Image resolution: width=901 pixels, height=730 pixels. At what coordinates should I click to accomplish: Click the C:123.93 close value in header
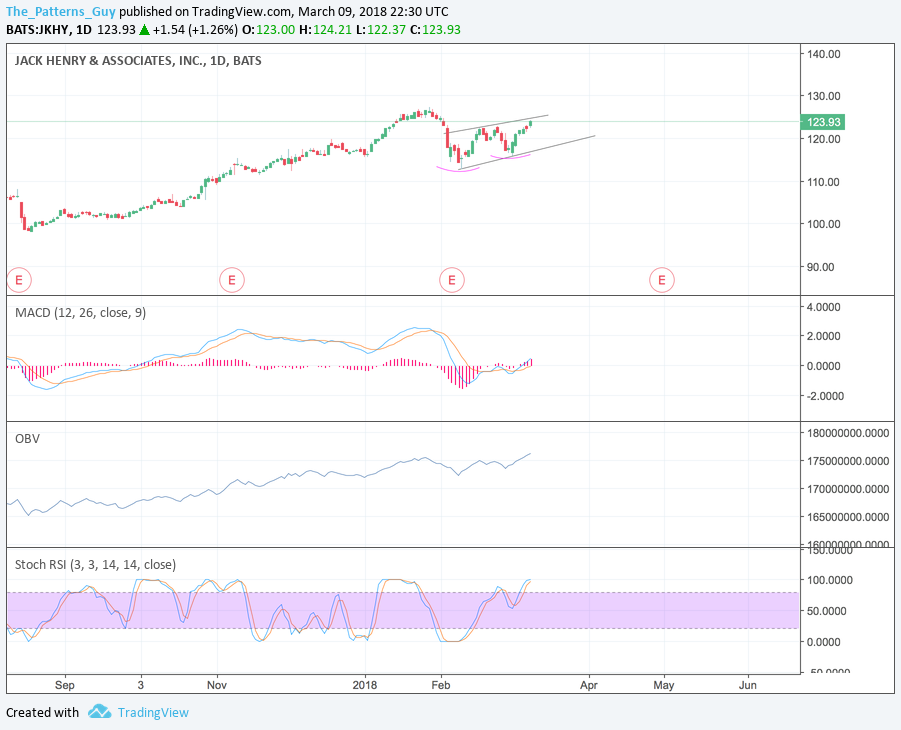[x=436, y=30]
